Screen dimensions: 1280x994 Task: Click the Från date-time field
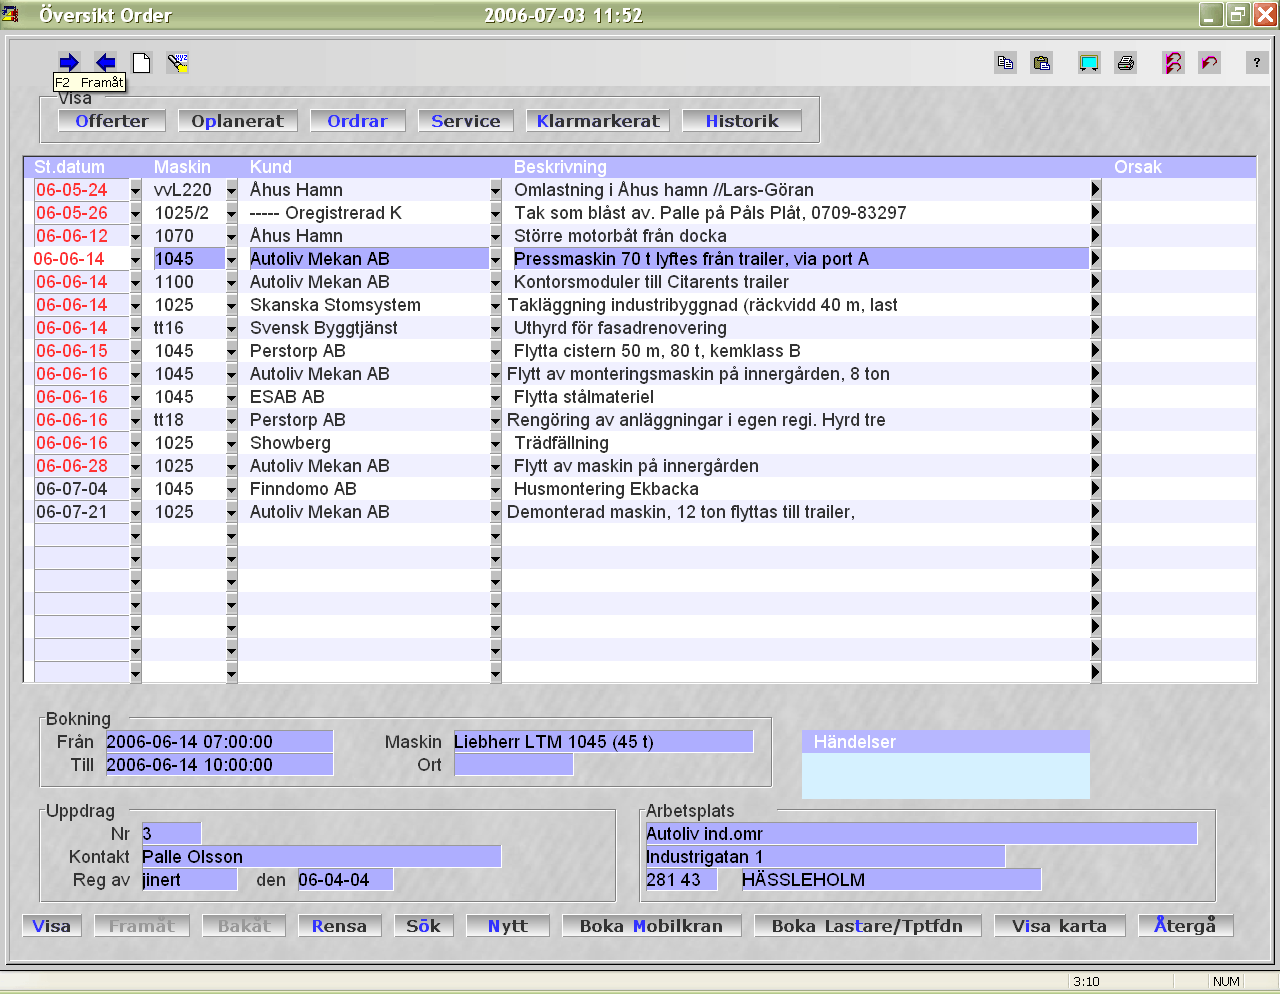coord(219,742)
